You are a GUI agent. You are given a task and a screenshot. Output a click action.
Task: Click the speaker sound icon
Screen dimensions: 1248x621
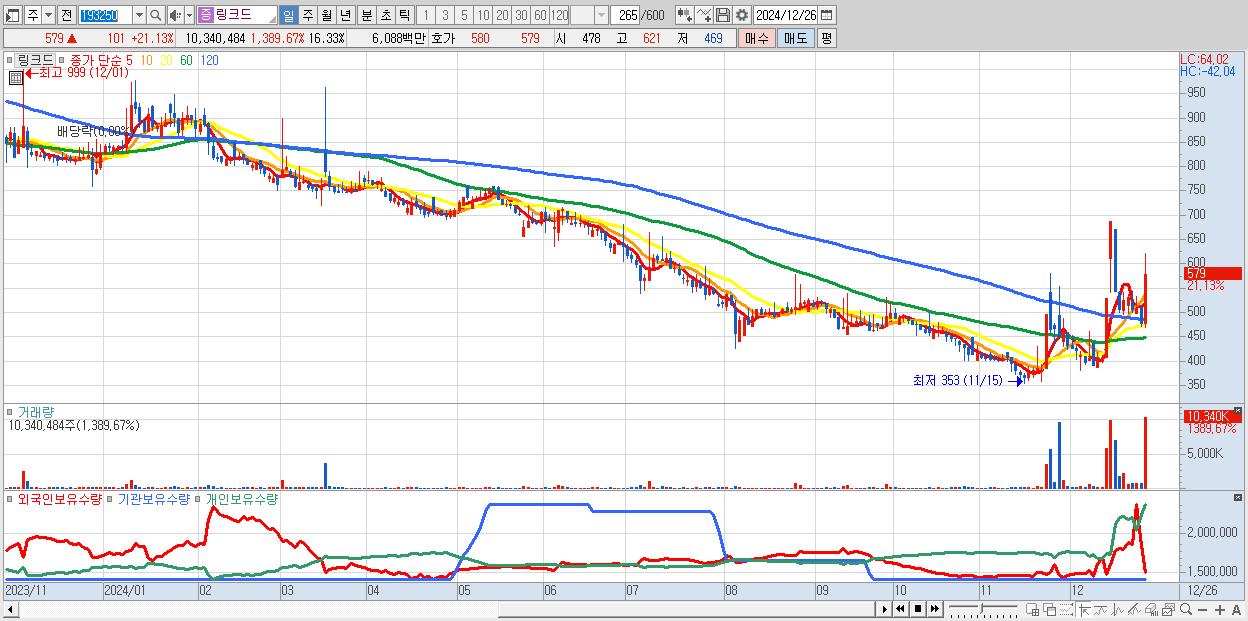pyautogui.click(x=175, y=16)
